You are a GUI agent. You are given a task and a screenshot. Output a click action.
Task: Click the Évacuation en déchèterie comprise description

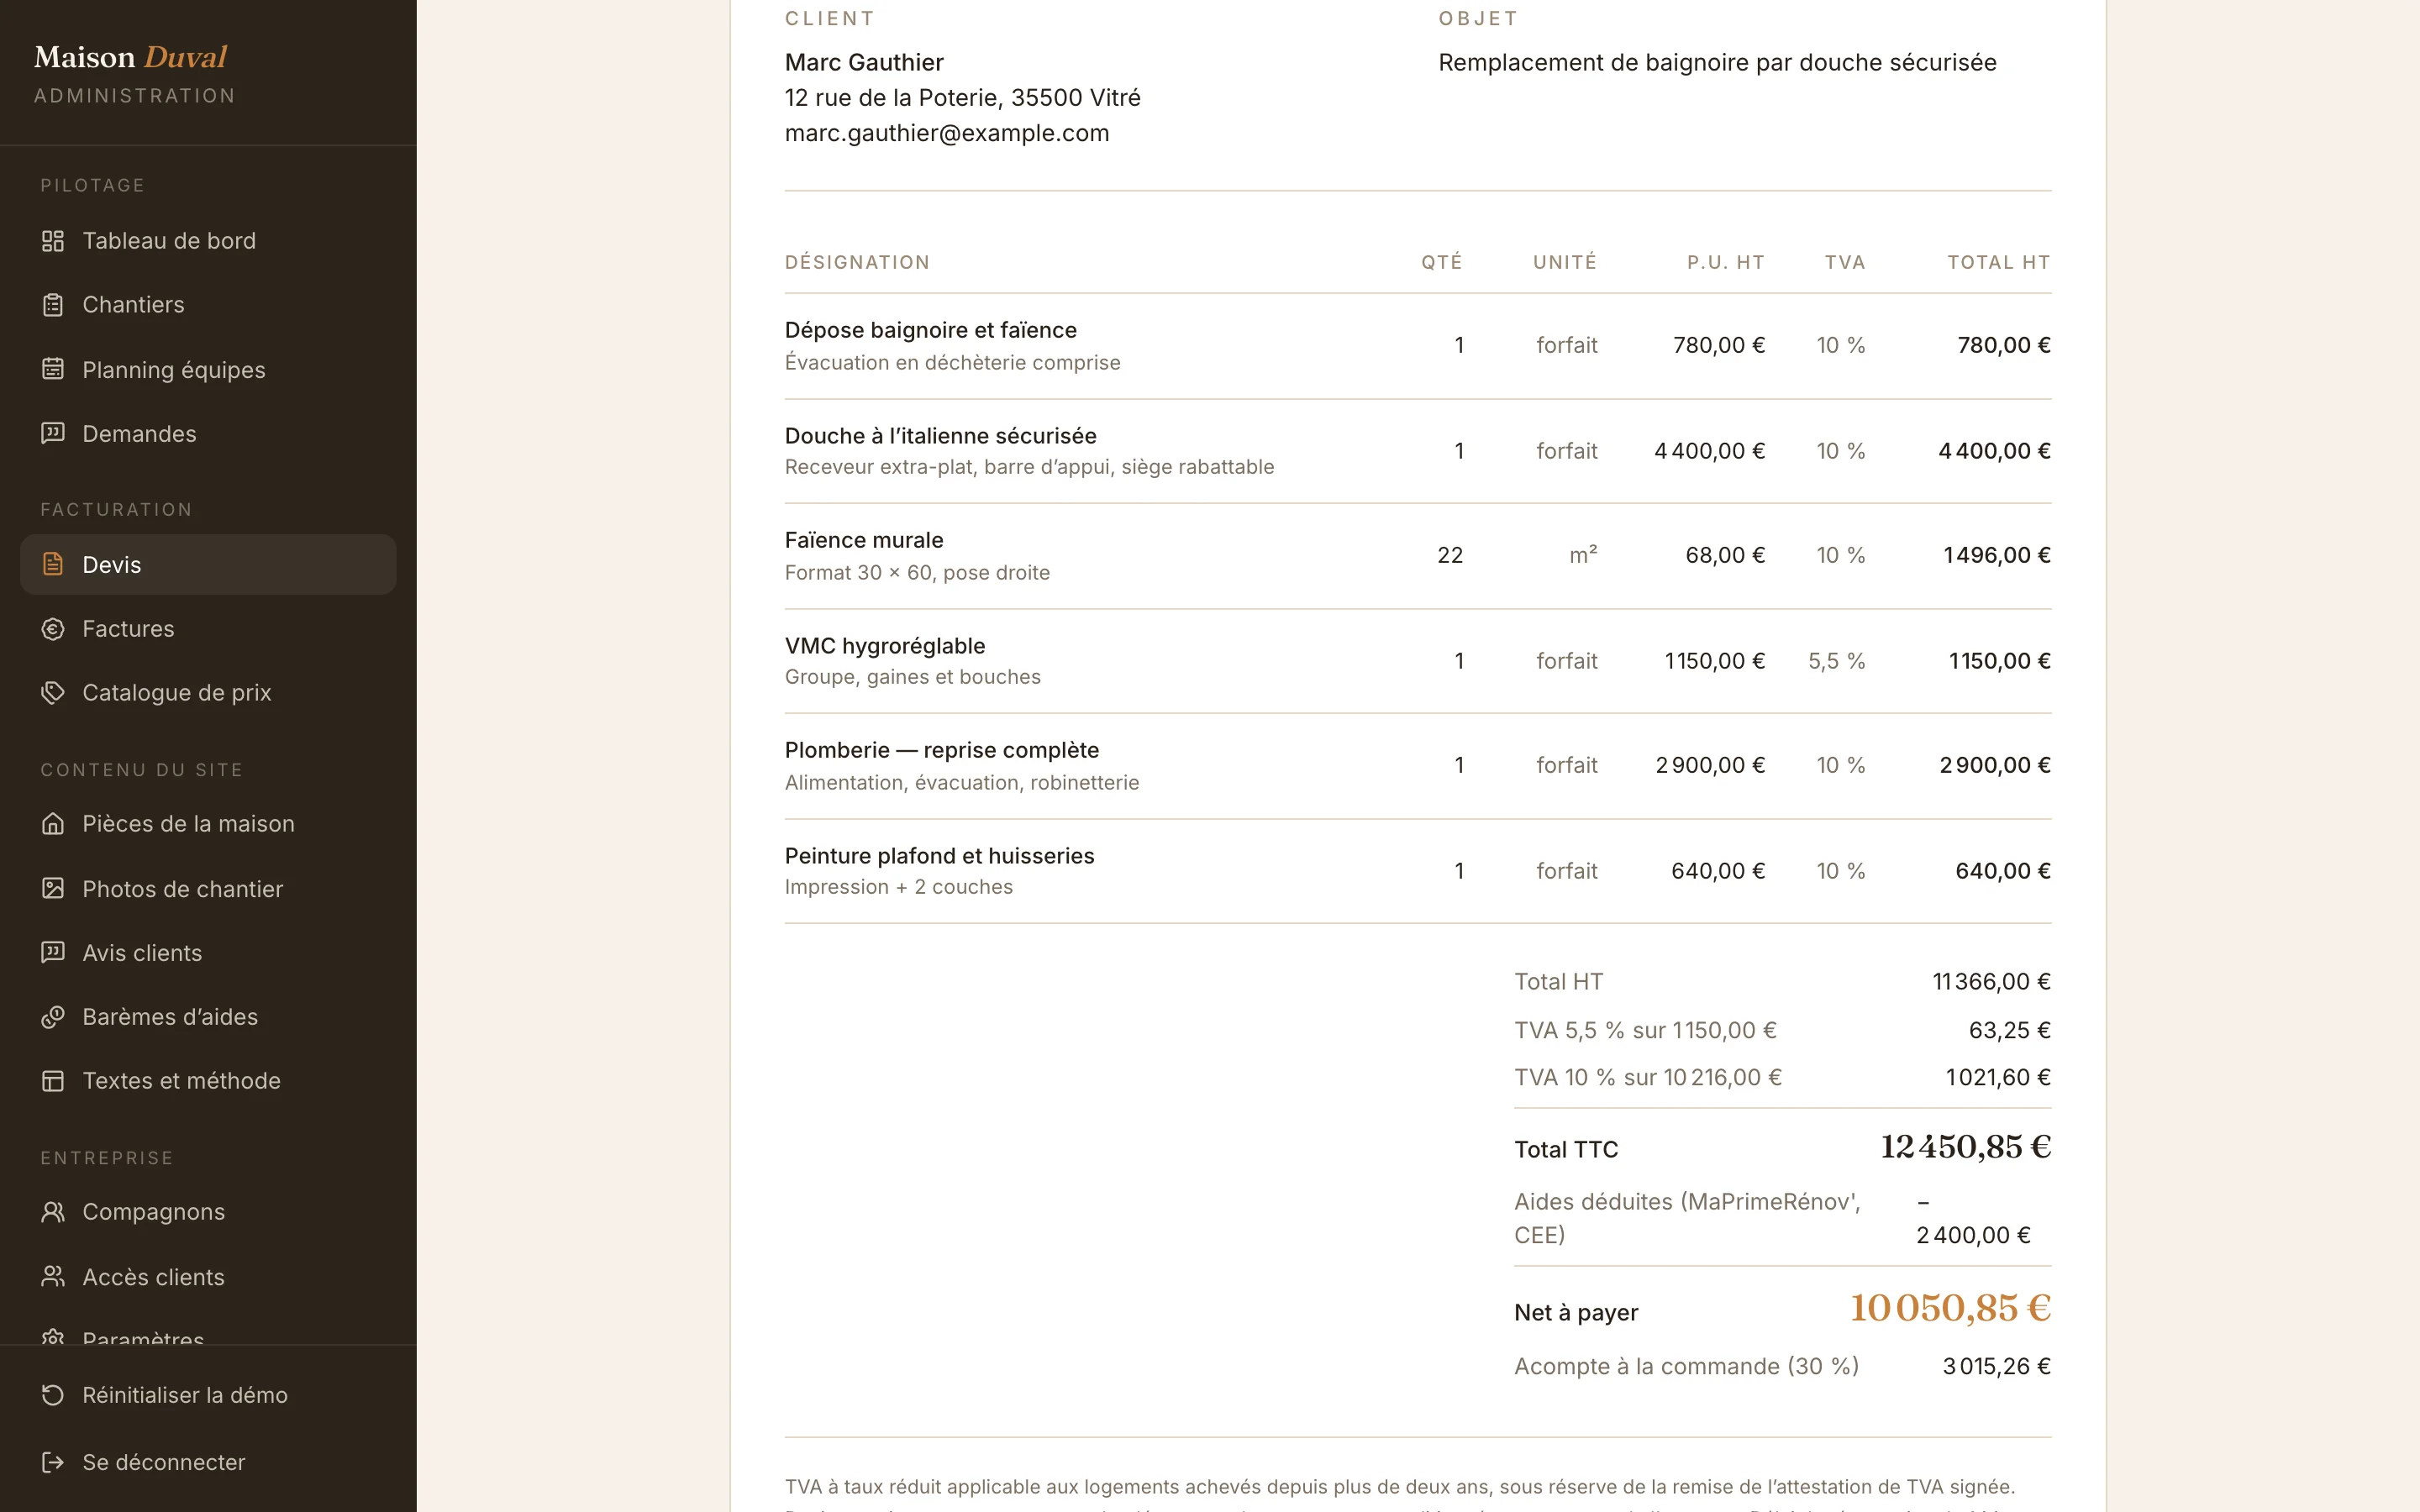pos(952,363)
